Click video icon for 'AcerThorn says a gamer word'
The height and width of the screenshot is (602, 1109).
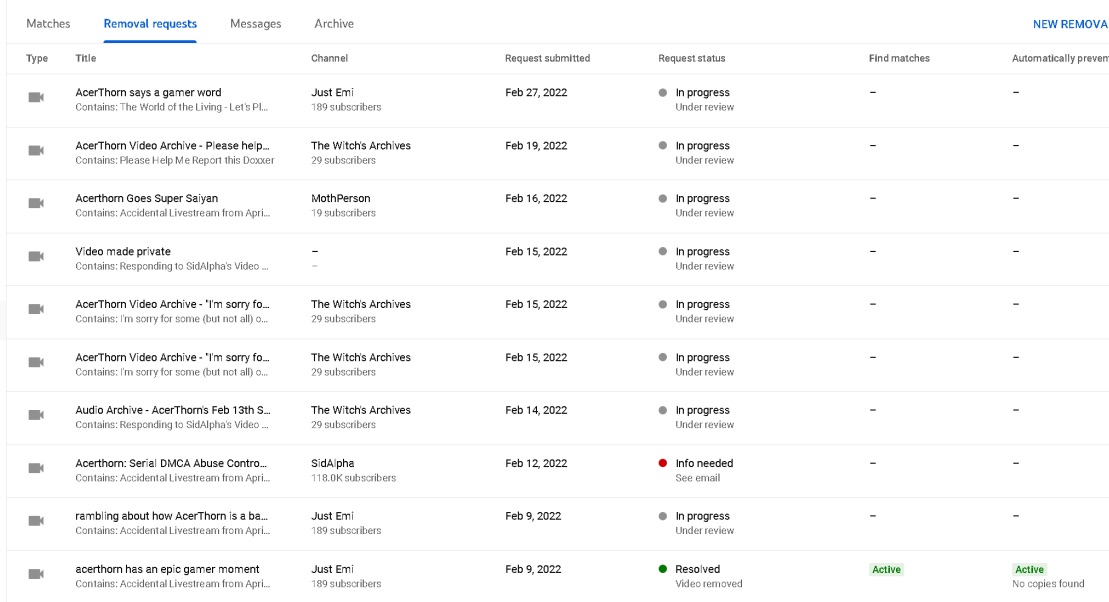pos(36,98)
